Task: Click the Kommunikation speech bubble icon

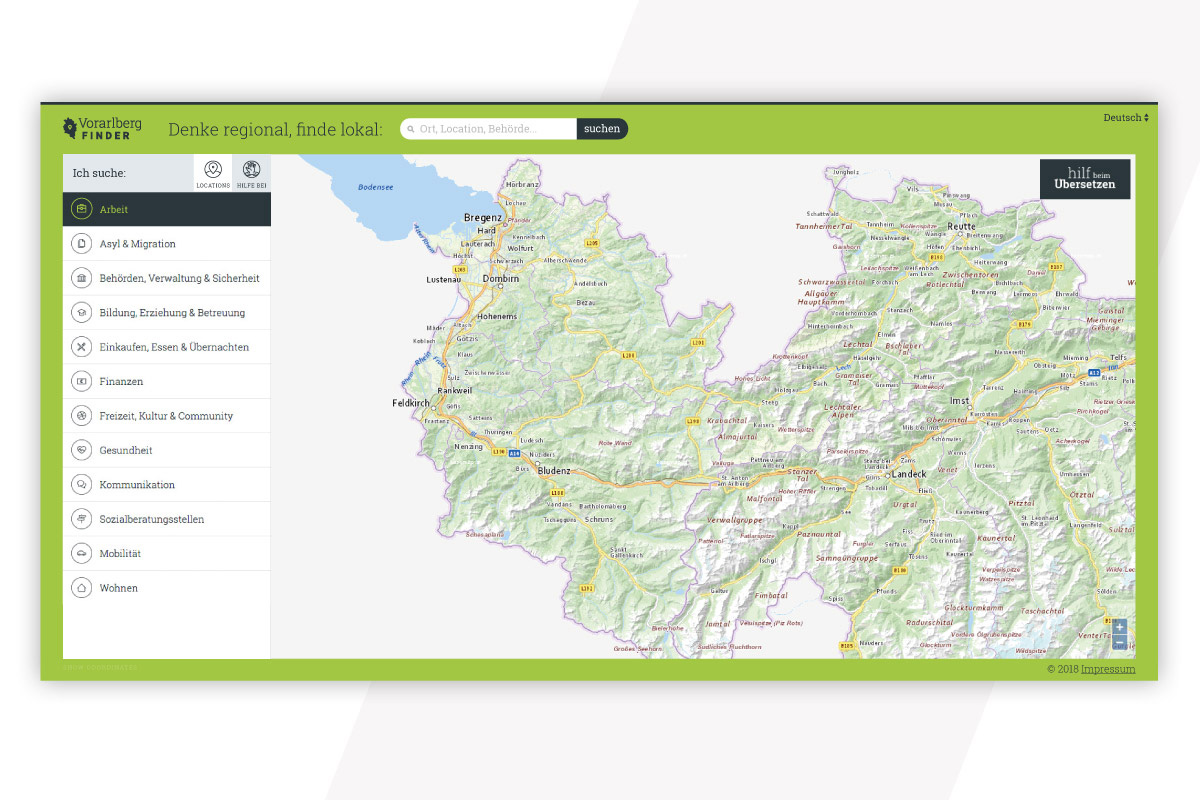Action: (x=84, y=484)
